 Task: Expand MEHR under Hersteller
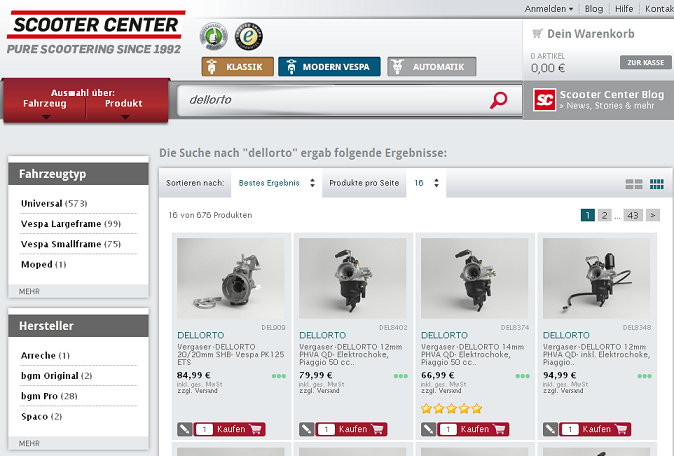click(29, 443)
